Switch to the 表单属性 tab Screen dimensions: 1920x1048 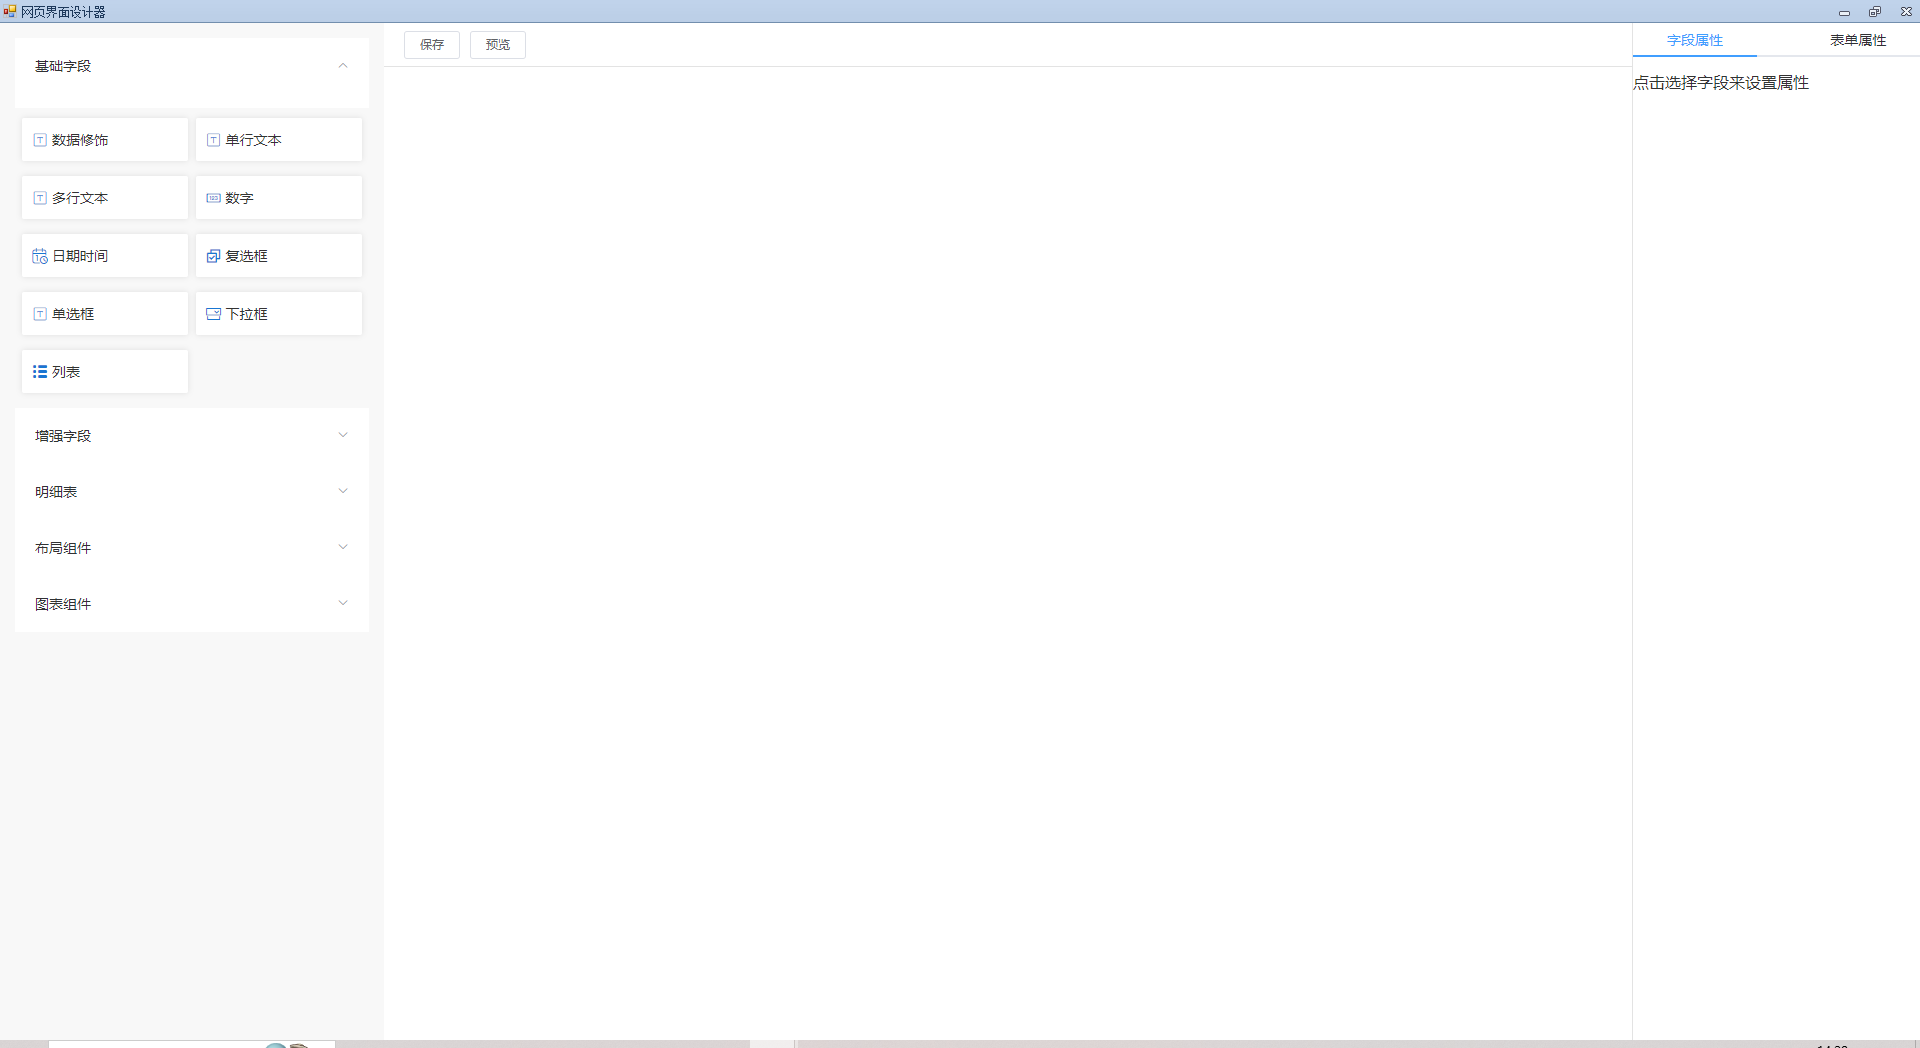coord(1857,40)
